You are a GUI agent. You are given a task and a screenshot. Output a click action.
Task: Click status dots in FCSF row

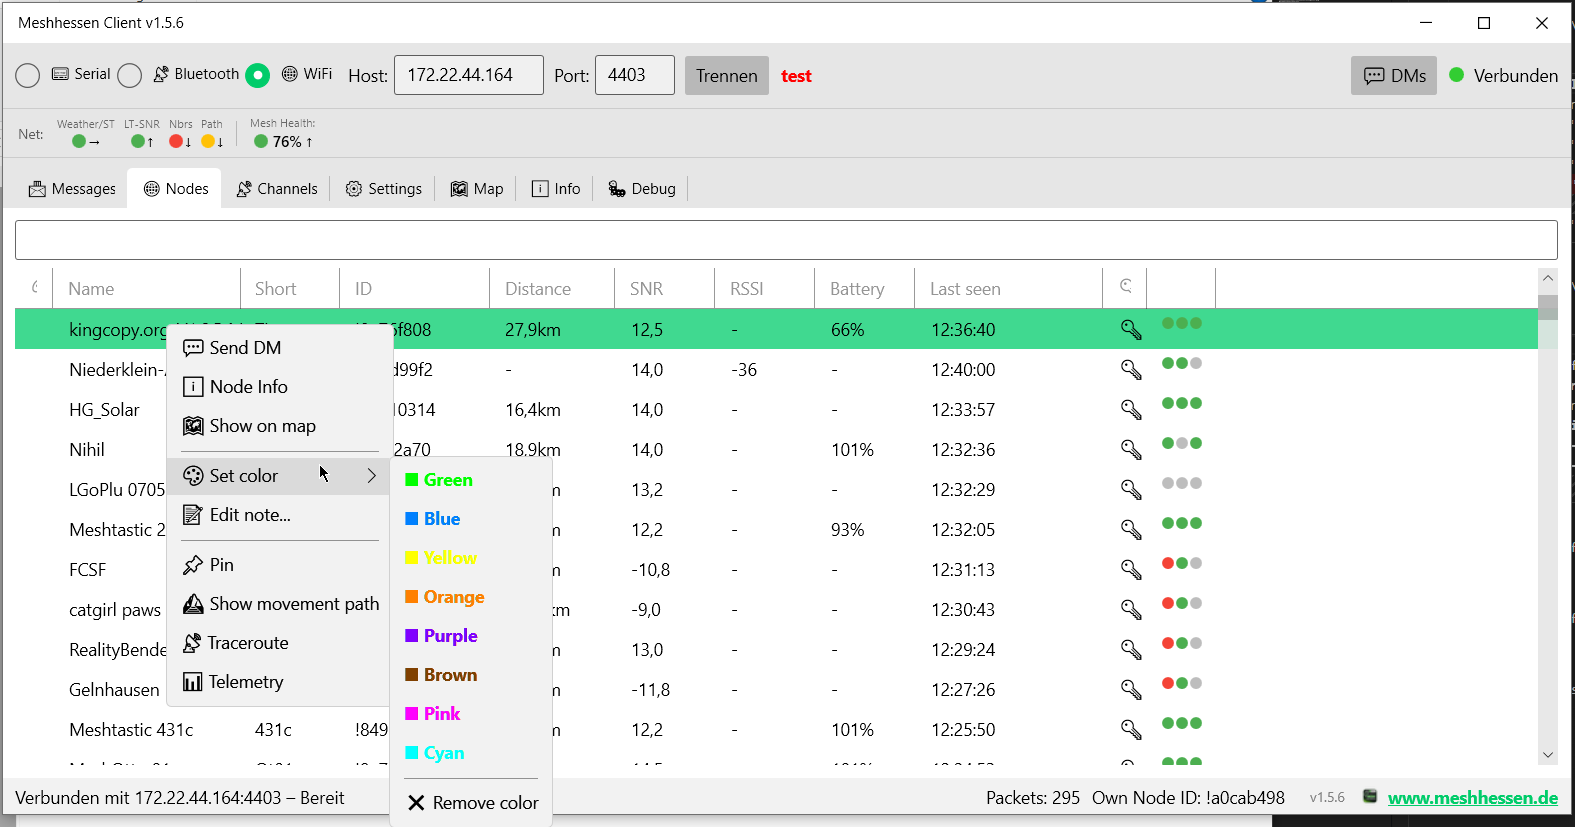pyautogui.click(x=1182, y=563)
